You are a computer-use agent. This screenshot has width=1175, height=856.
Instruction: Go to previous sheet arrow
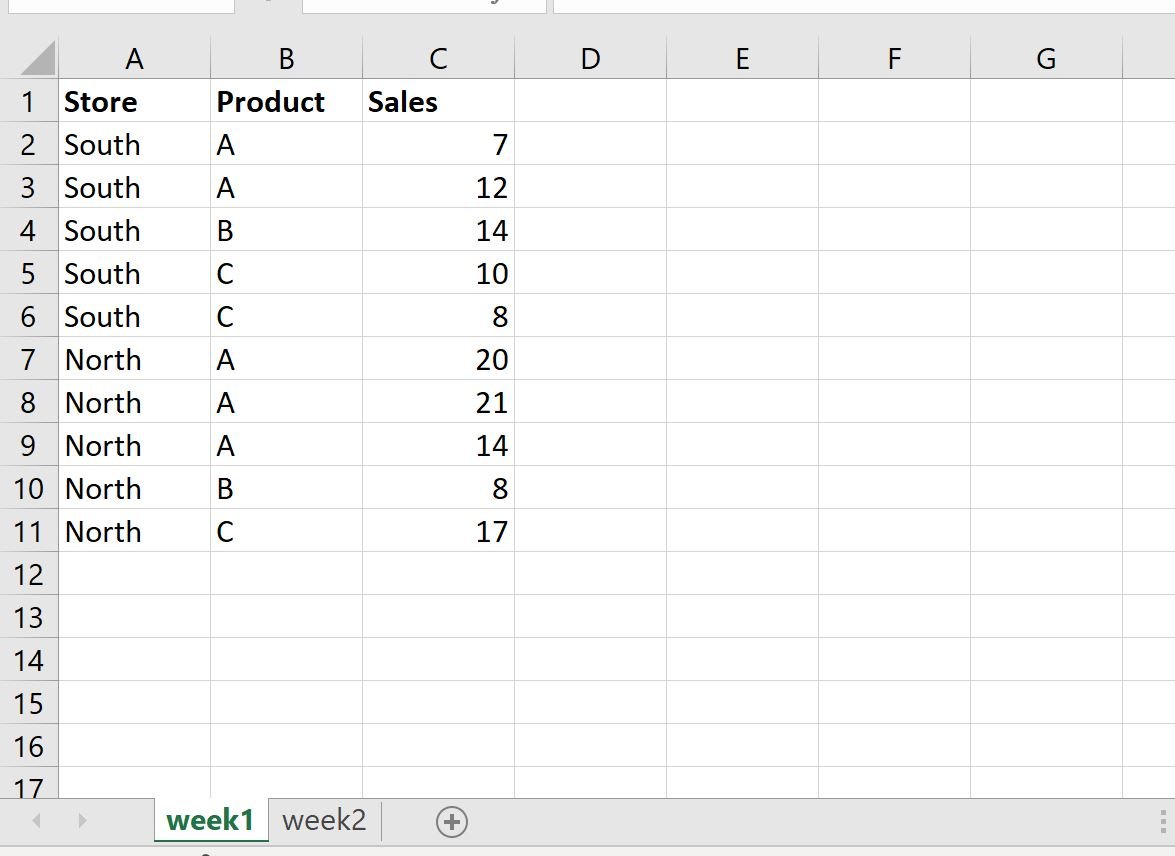tap(36, 821)
